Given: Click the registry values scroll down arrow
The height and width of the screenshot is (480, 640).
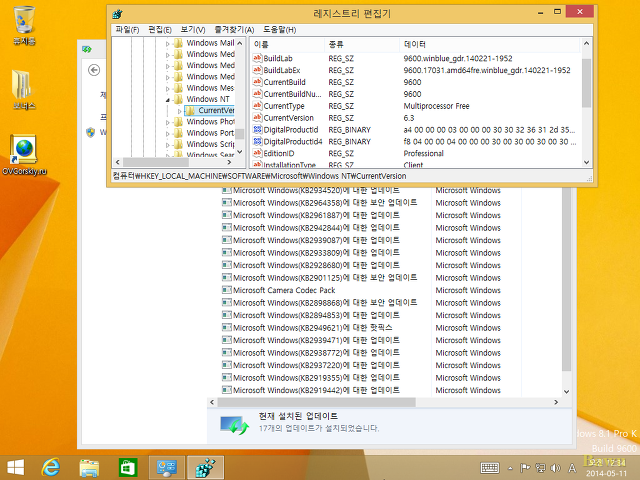Looking at the screenshot, I should tap(586, 162).
